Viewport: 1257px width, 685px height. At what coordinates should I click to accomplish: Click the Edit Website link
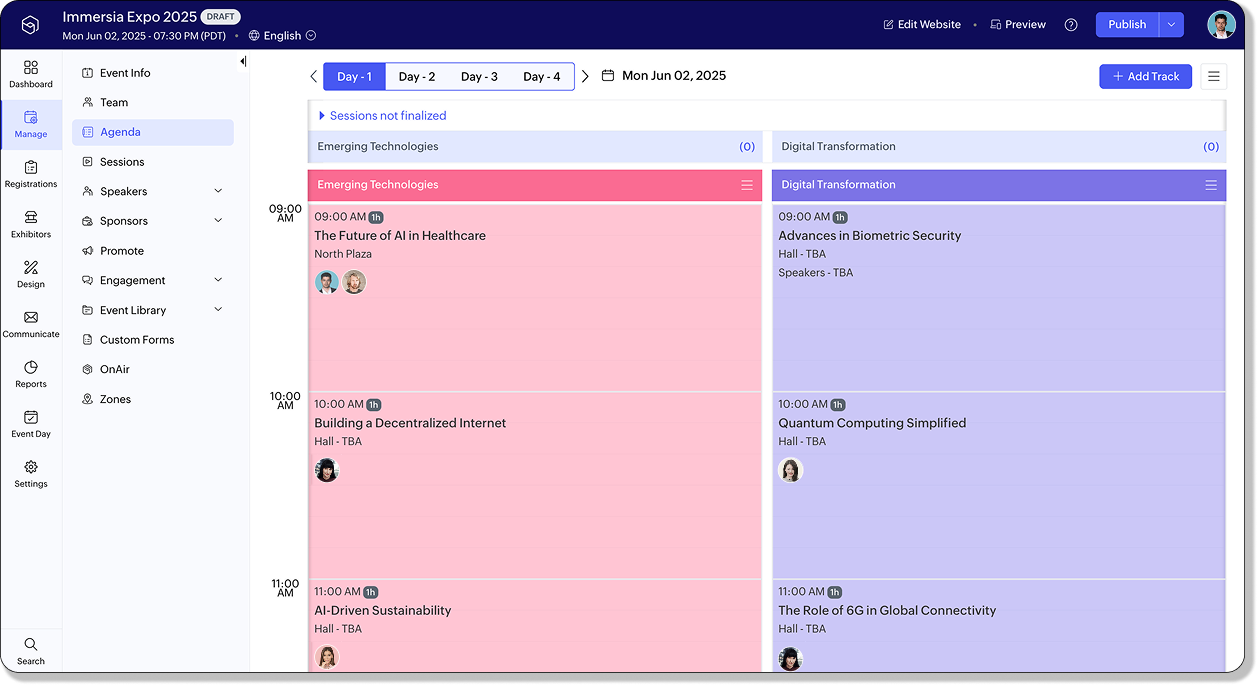[922, 25]
